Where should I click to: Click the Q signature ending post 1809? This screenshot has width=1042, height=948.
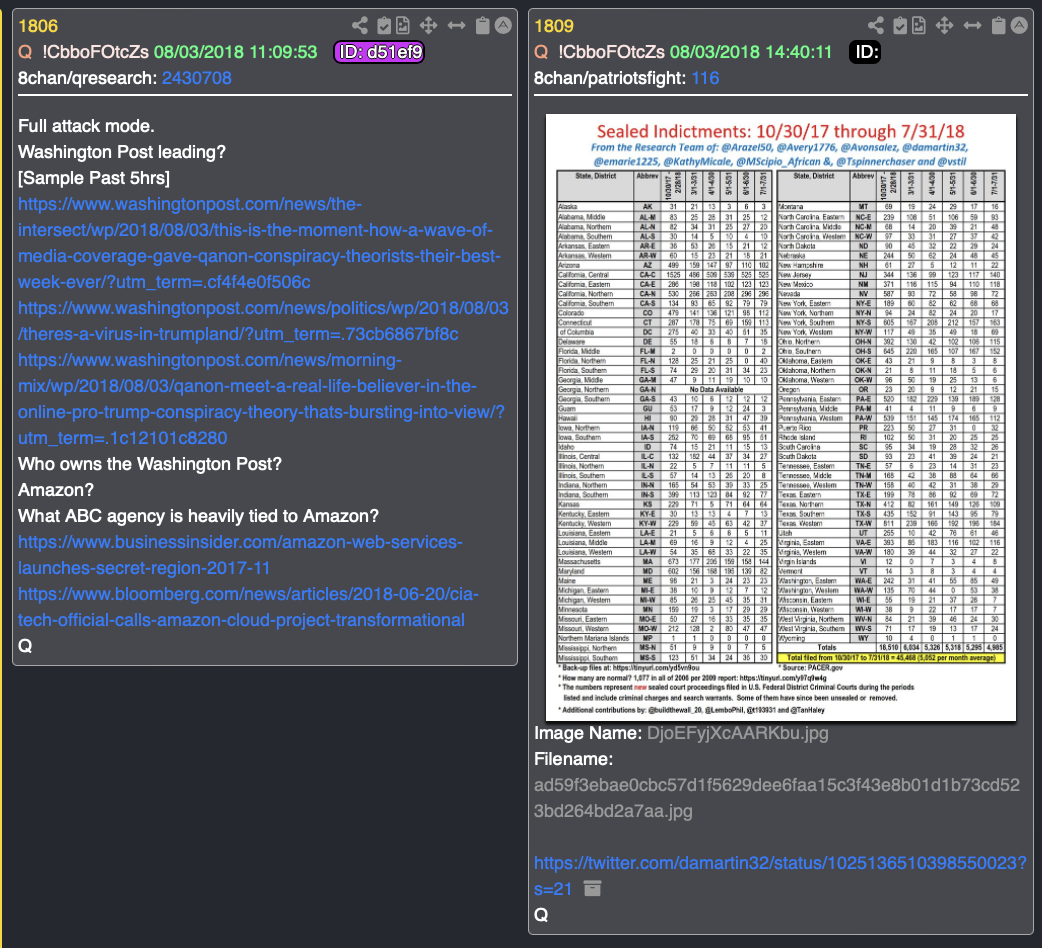[541, 915]
